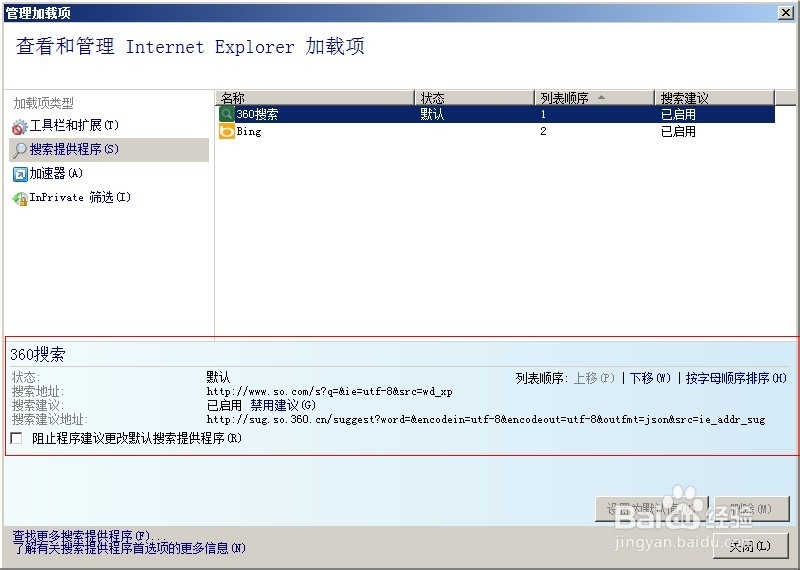Click 禁用建议(G) link

(283, 405)
